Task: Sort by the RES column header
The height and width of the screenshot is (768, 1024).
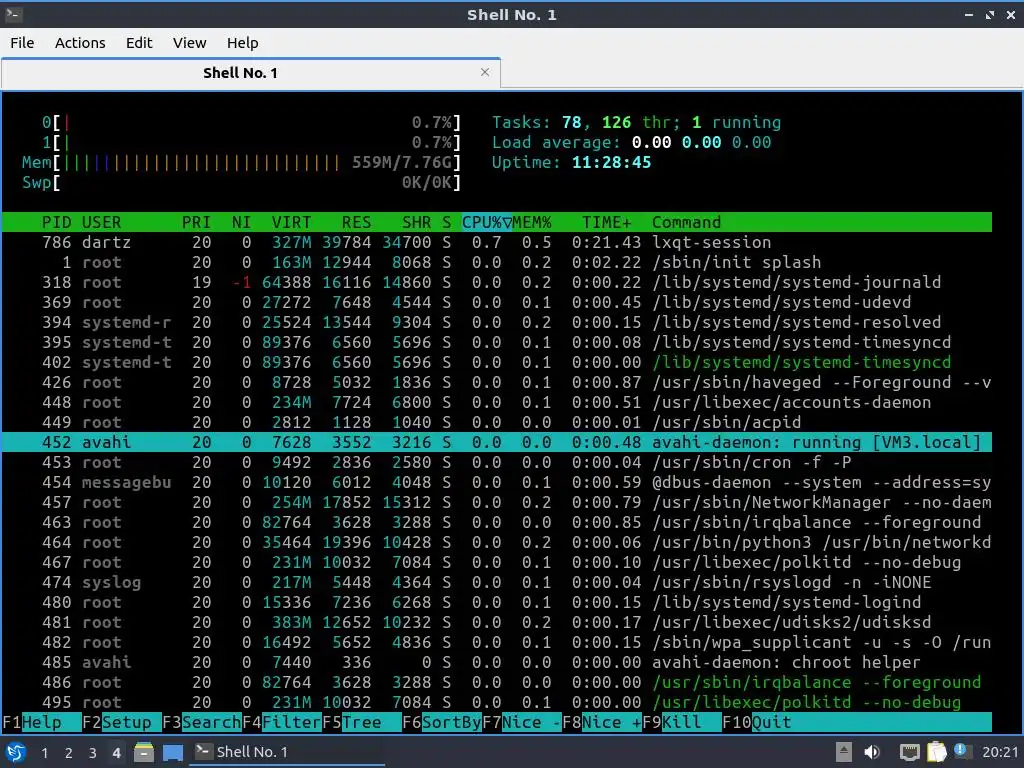Action: click(x=356, y=222)
